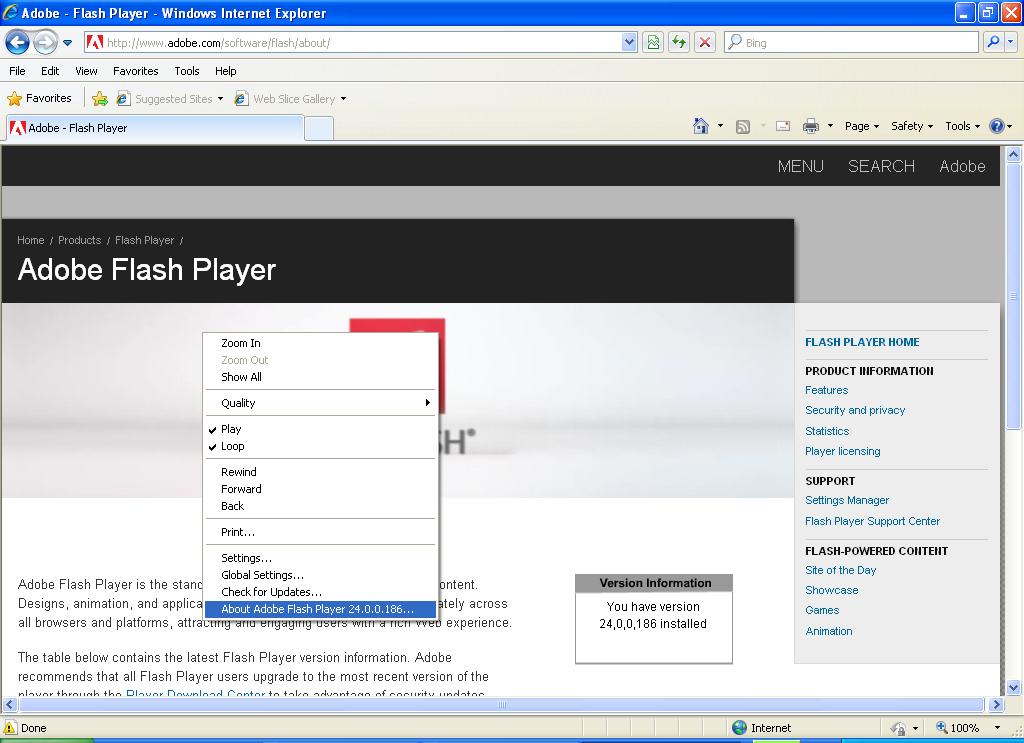The width and height of the screenshot is (1024, 743).
Task: Click the Adobe logo text in header
Action: tap(962, 166)
